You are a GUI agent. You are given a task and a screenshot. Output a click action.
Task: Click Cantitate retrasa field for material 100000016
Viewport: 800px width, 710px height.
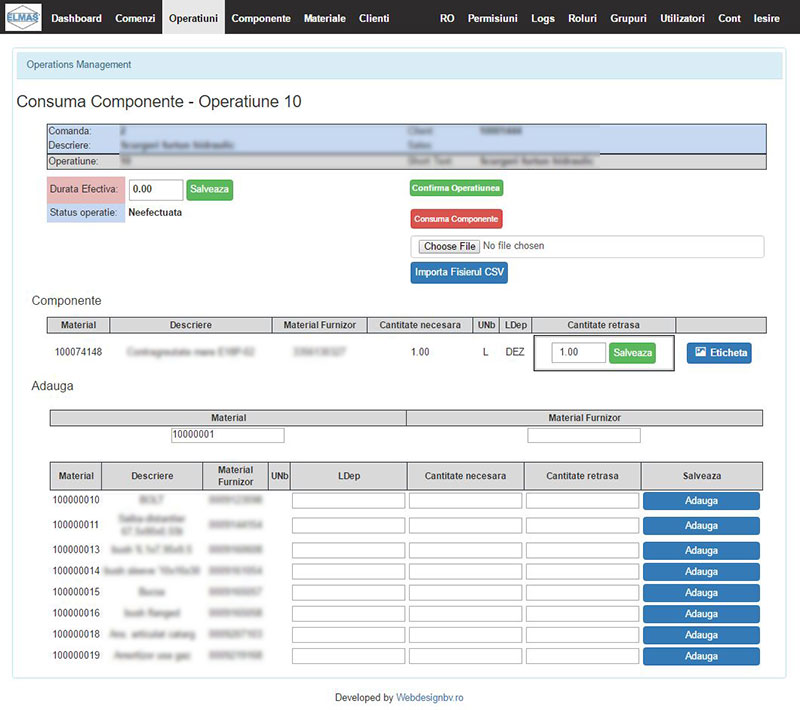click(582, 614)
